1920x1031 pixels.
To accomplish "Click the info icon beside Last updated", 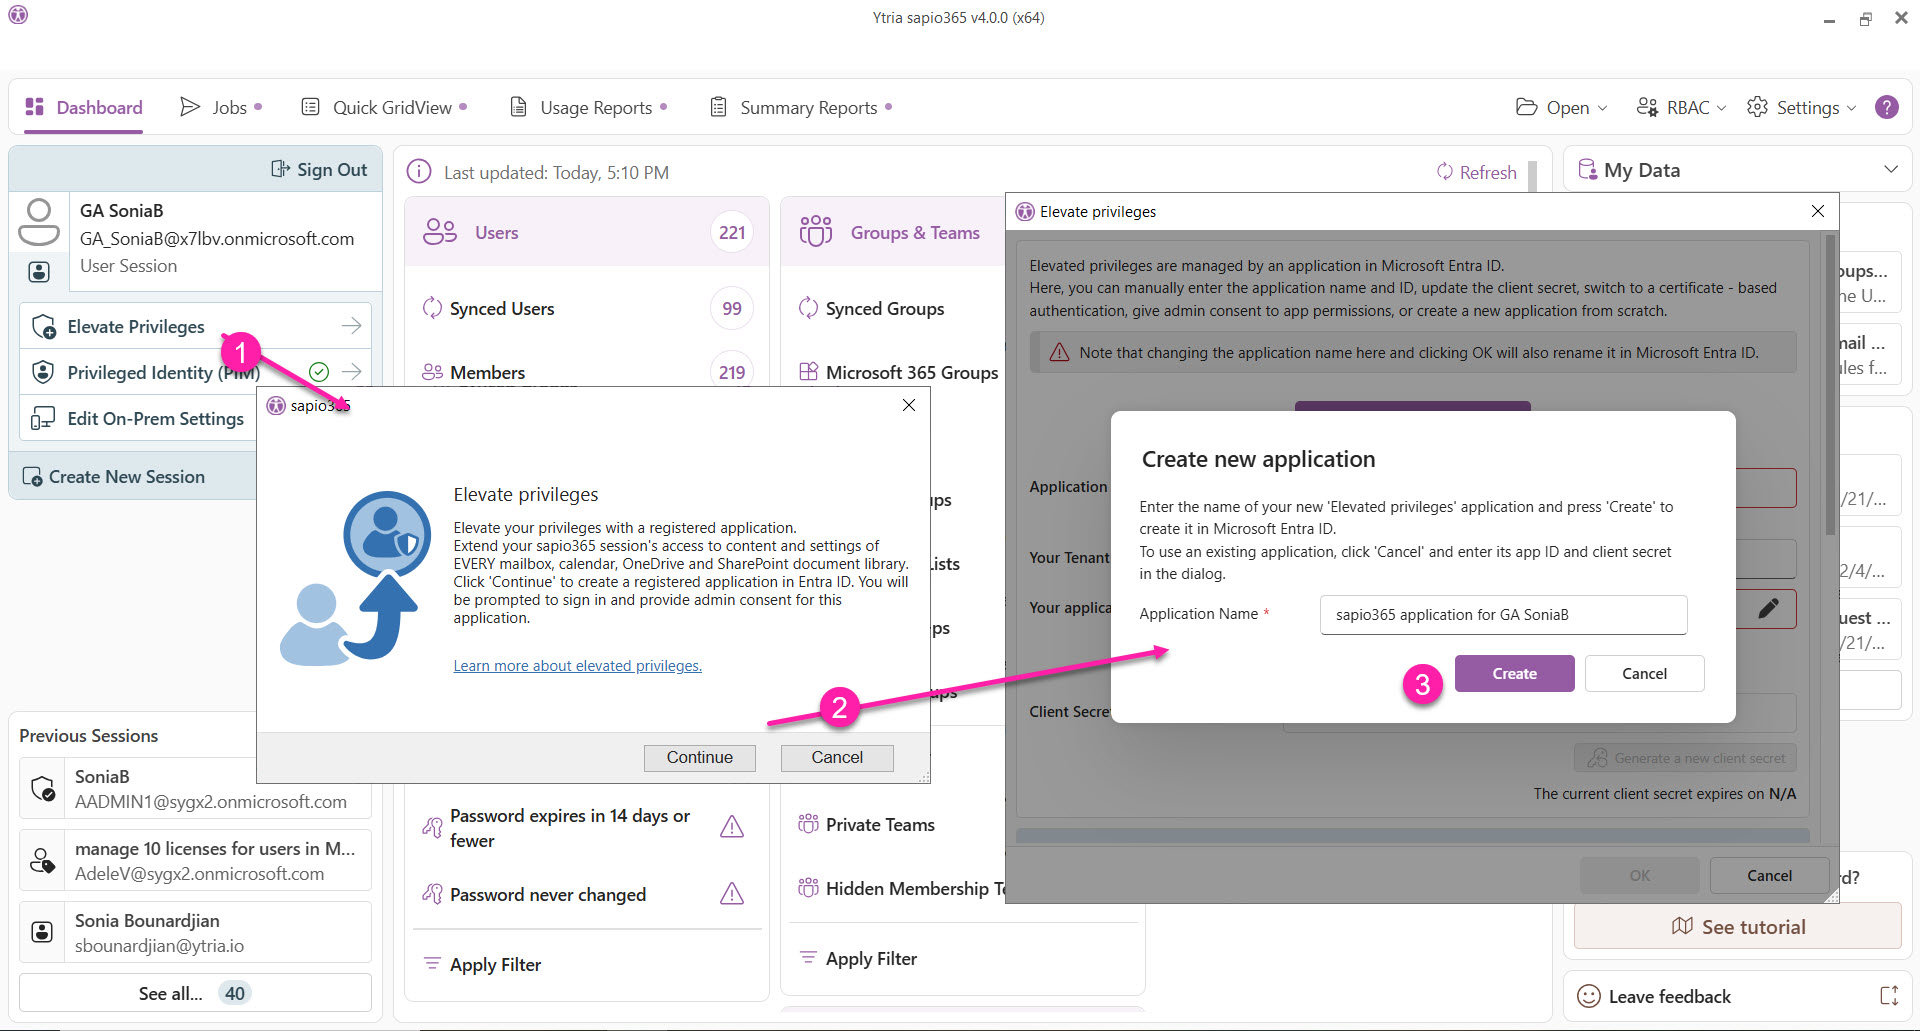I will pyautogui.click(x=419, y=172).
